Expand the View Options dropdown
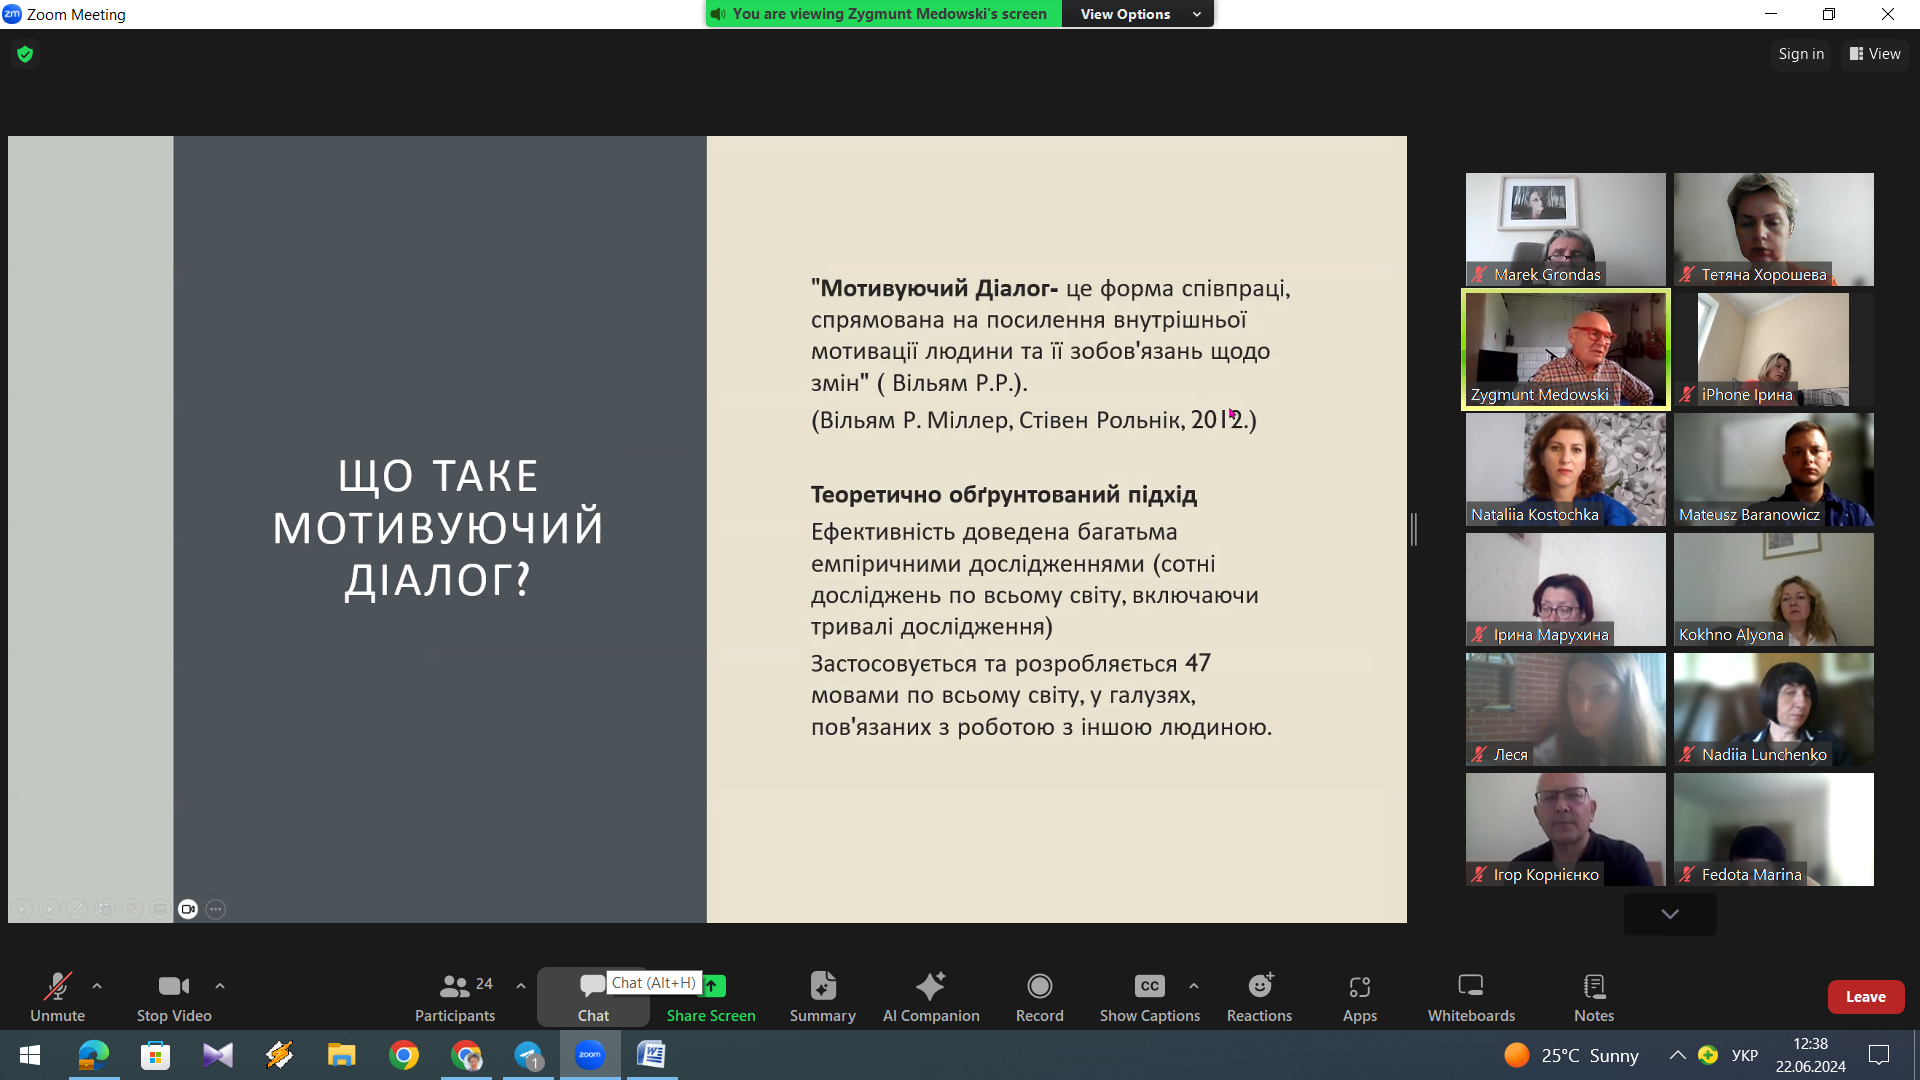This screenshot has height=1080, width=1920. [x=1139, y=14]
